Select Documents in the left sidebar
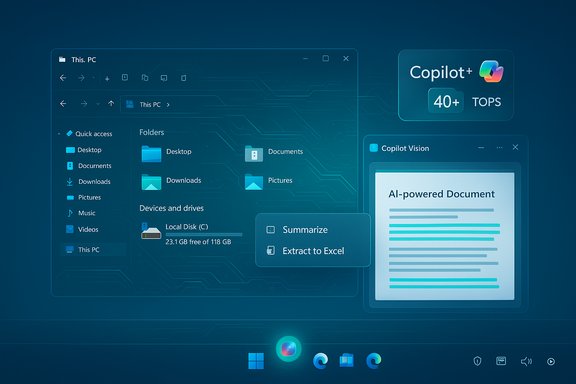Viewport: 576px width, 384px height. coord(89,166)
